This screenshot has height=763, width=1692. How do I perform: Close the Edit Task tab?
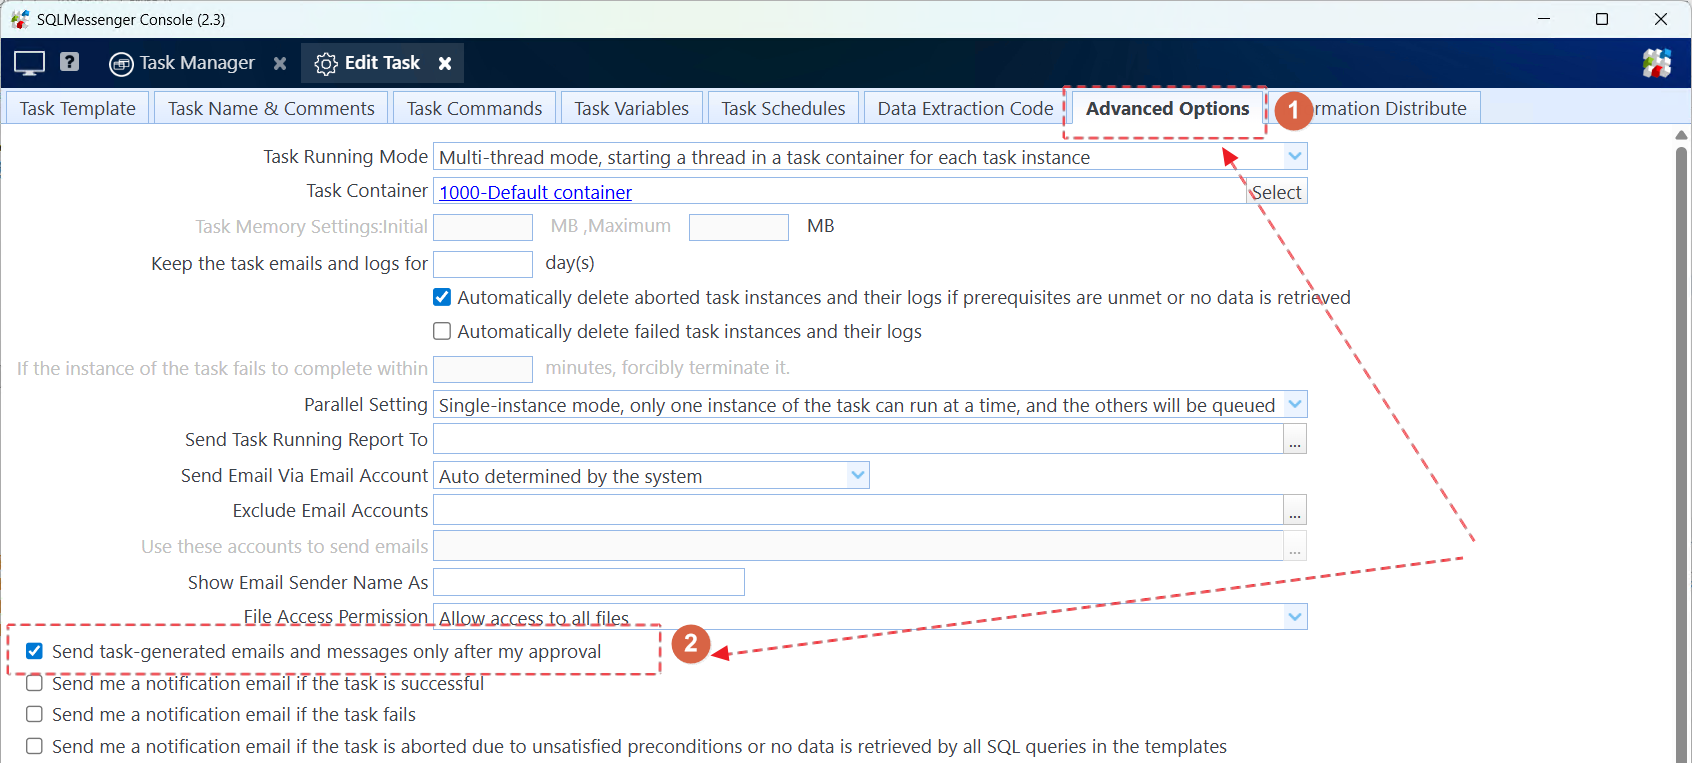[x=445, y=63]
